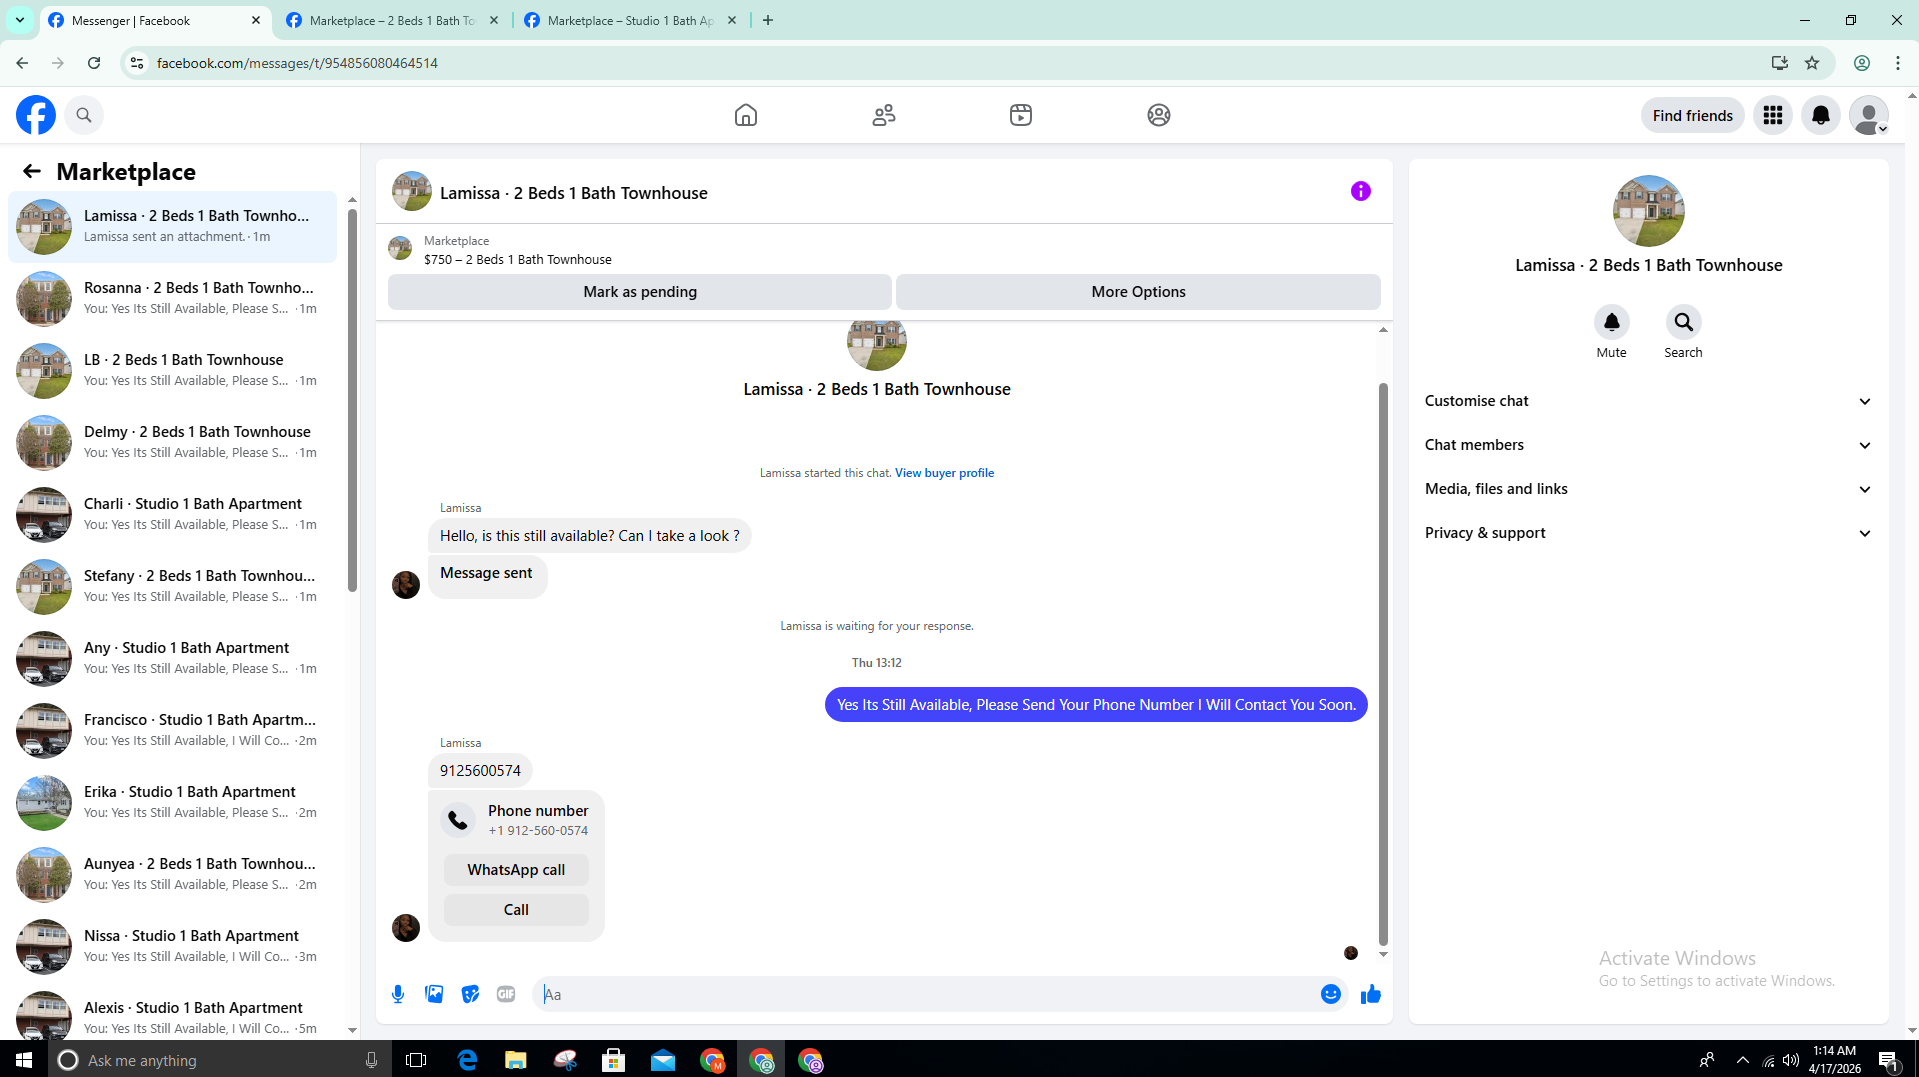Click the Facebook logo icon

(36, 115)
